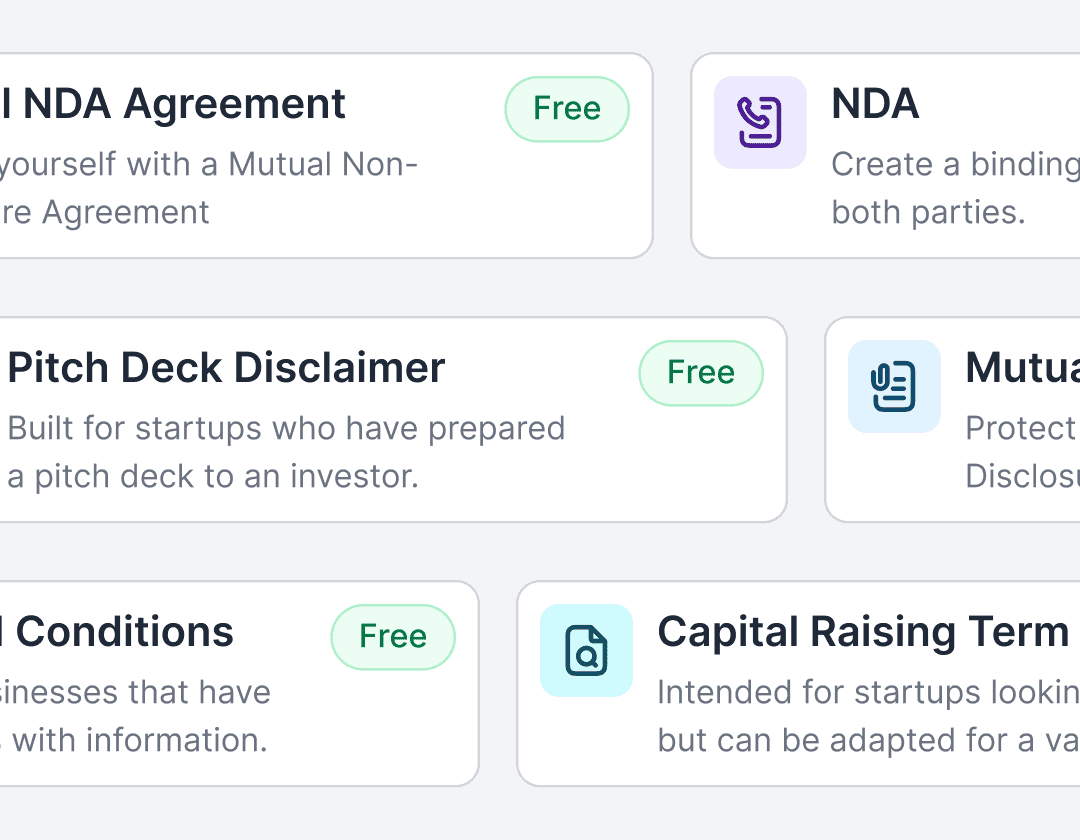This screenshot has height=840, width=1080.
Task: Open the Pitch Deck Disclaimer template
Action: (390, 420)
